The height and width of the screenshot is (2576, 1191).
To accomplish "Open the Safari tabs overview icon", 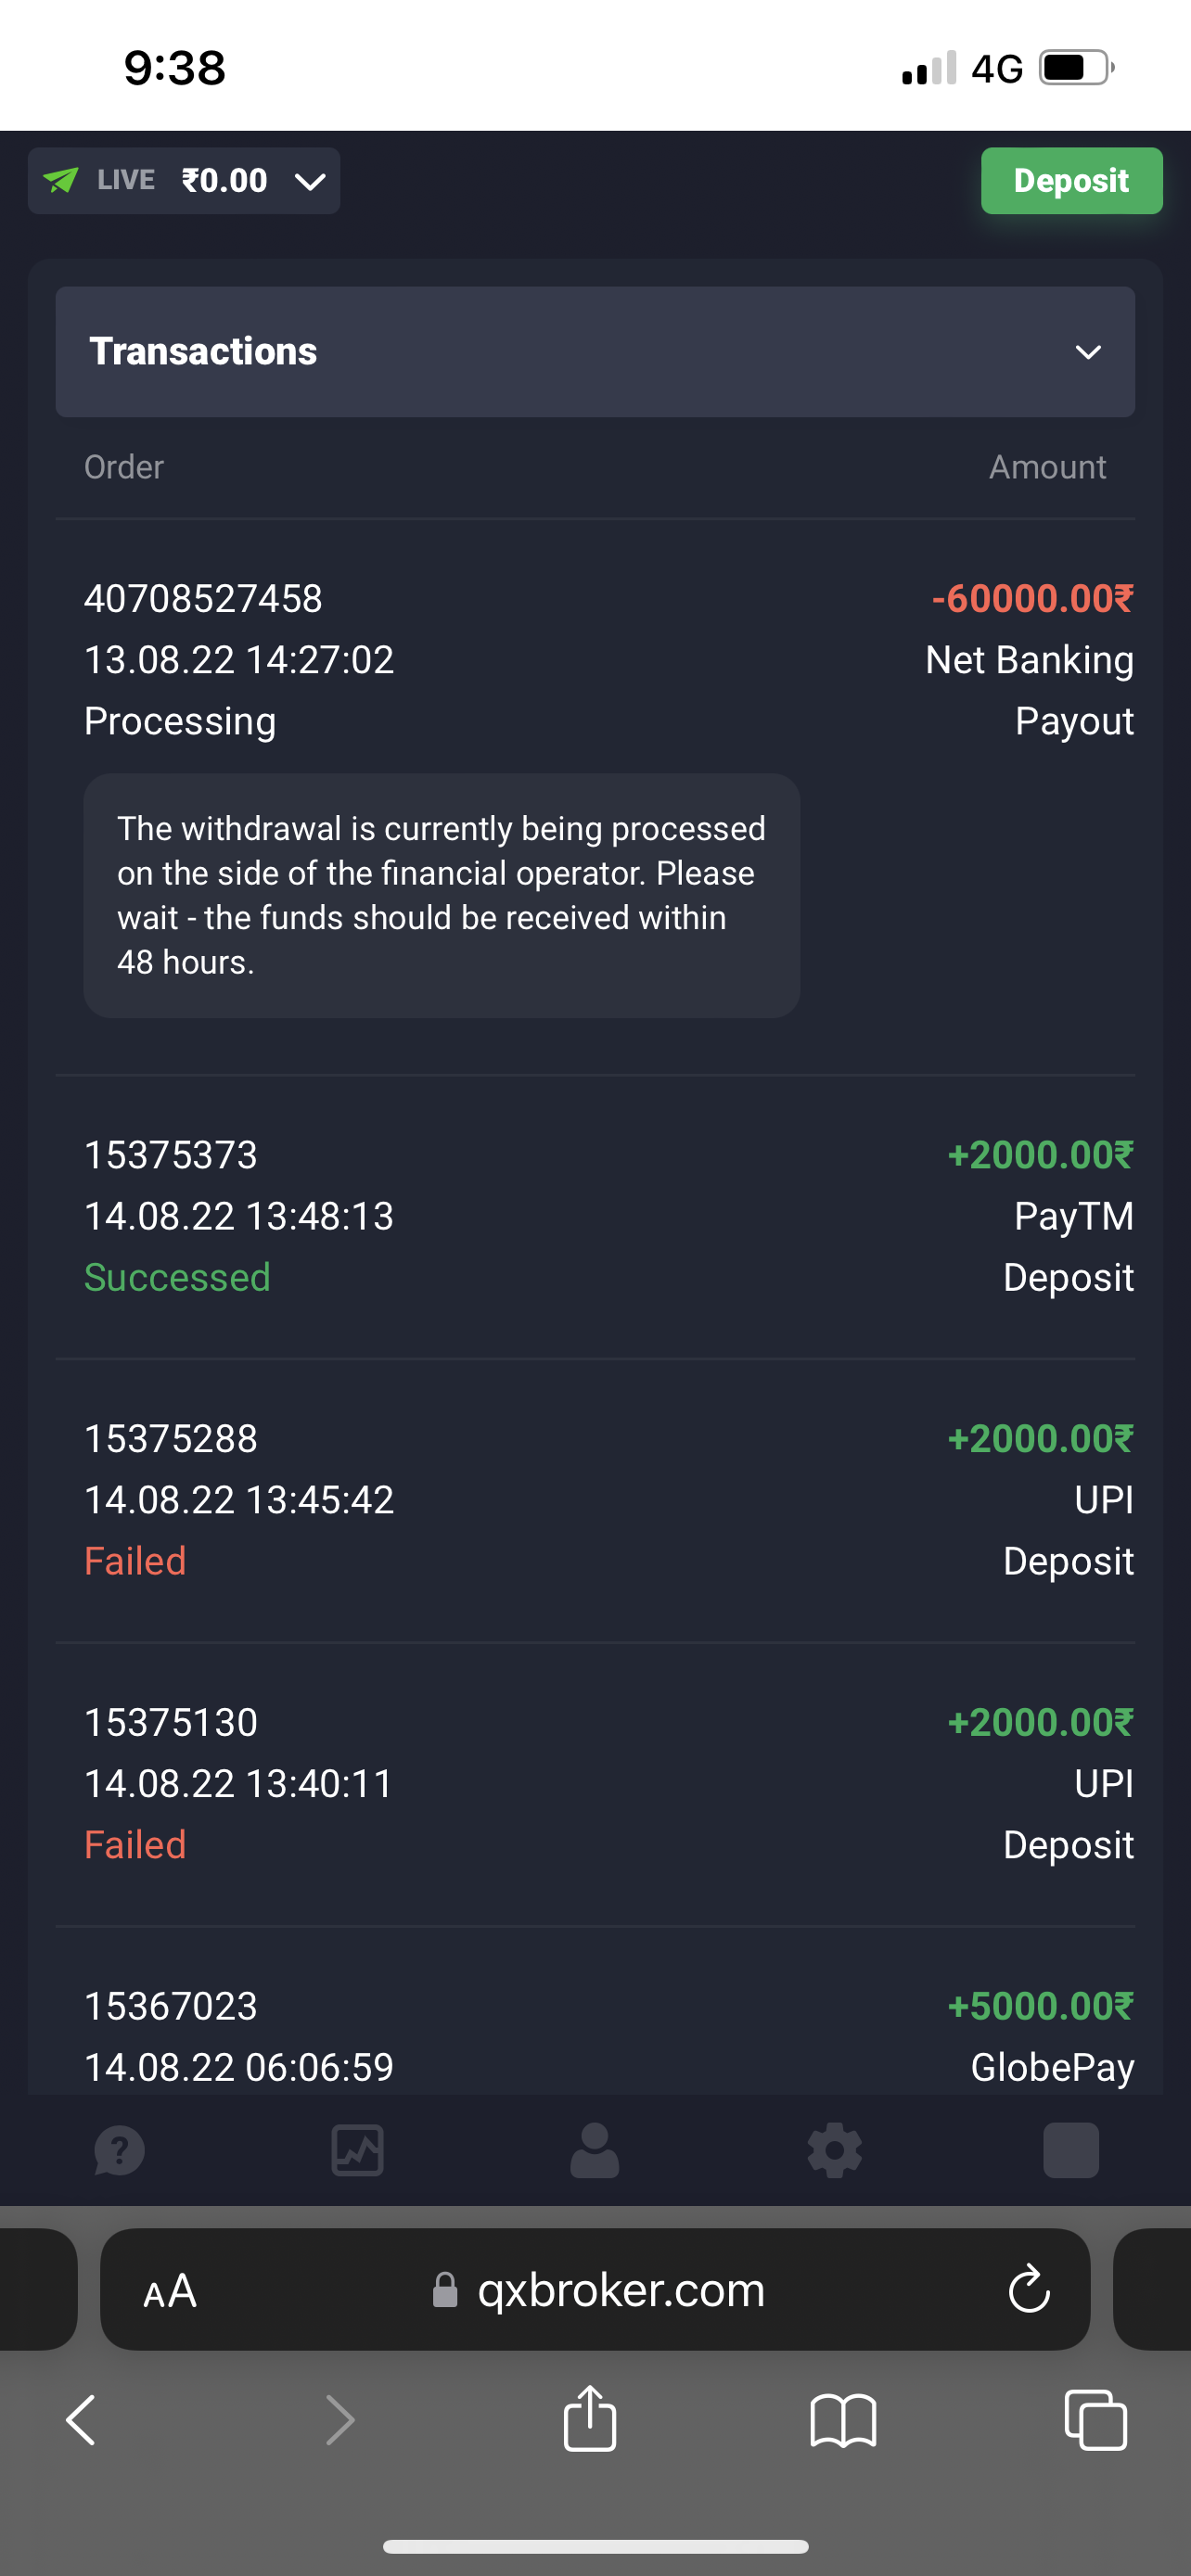I will tap(1096, 2420).
